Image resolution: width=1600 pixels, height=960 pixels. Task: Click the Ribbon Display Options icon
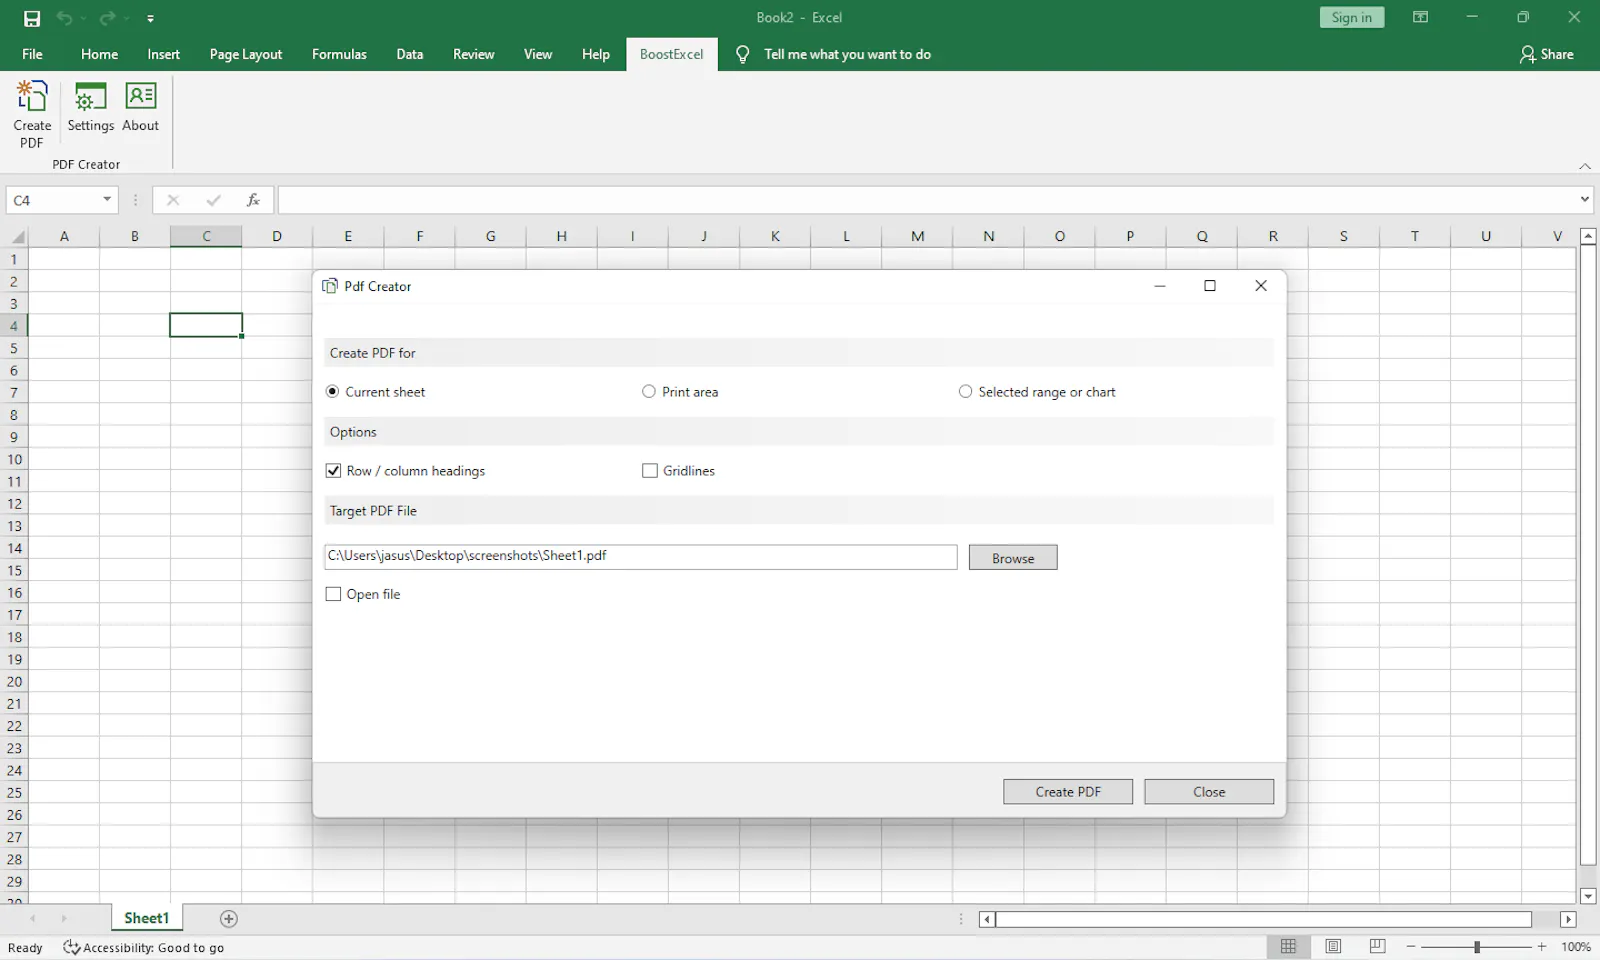[x=1420, y=17]
